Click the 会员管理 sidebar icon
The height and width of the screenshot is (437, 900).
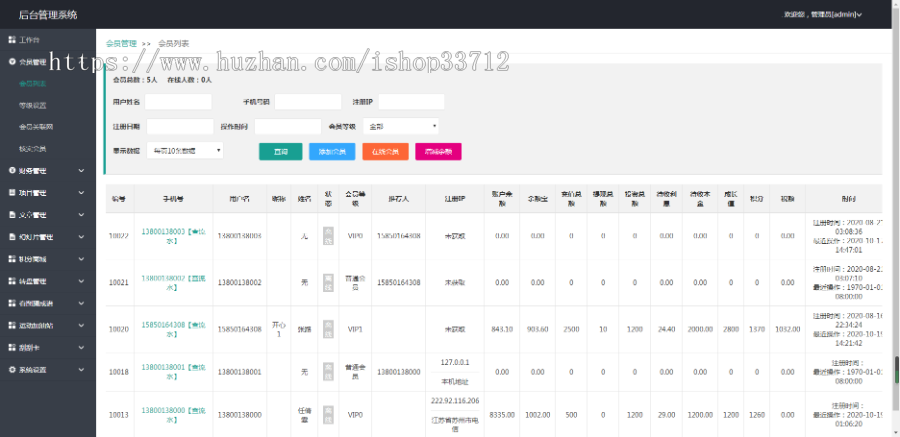(x=12, y=62)
